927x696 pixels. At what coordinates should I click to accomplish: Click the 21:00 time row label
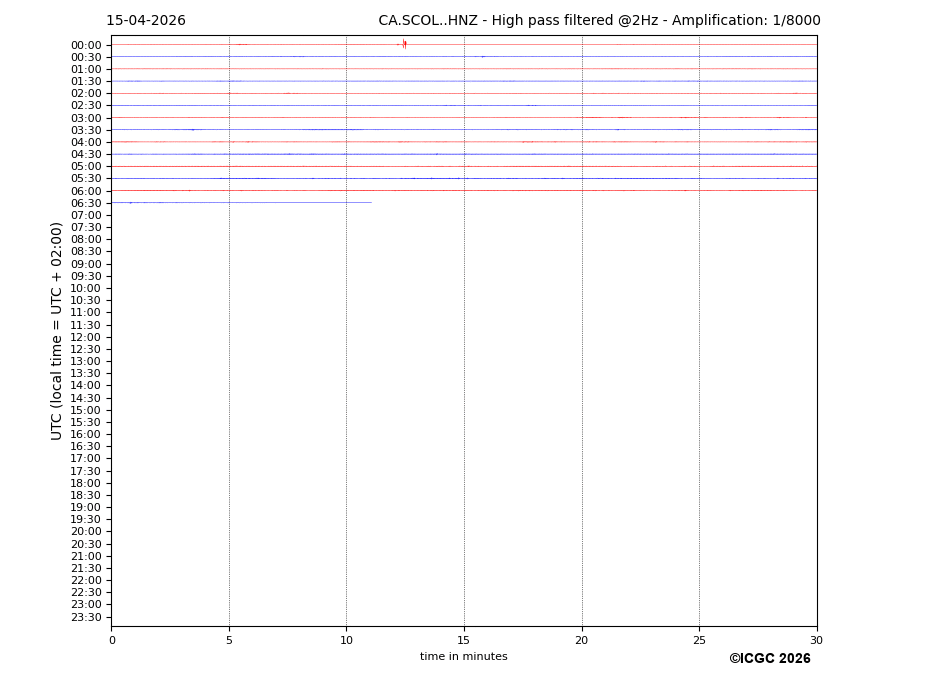coord(86,556)
